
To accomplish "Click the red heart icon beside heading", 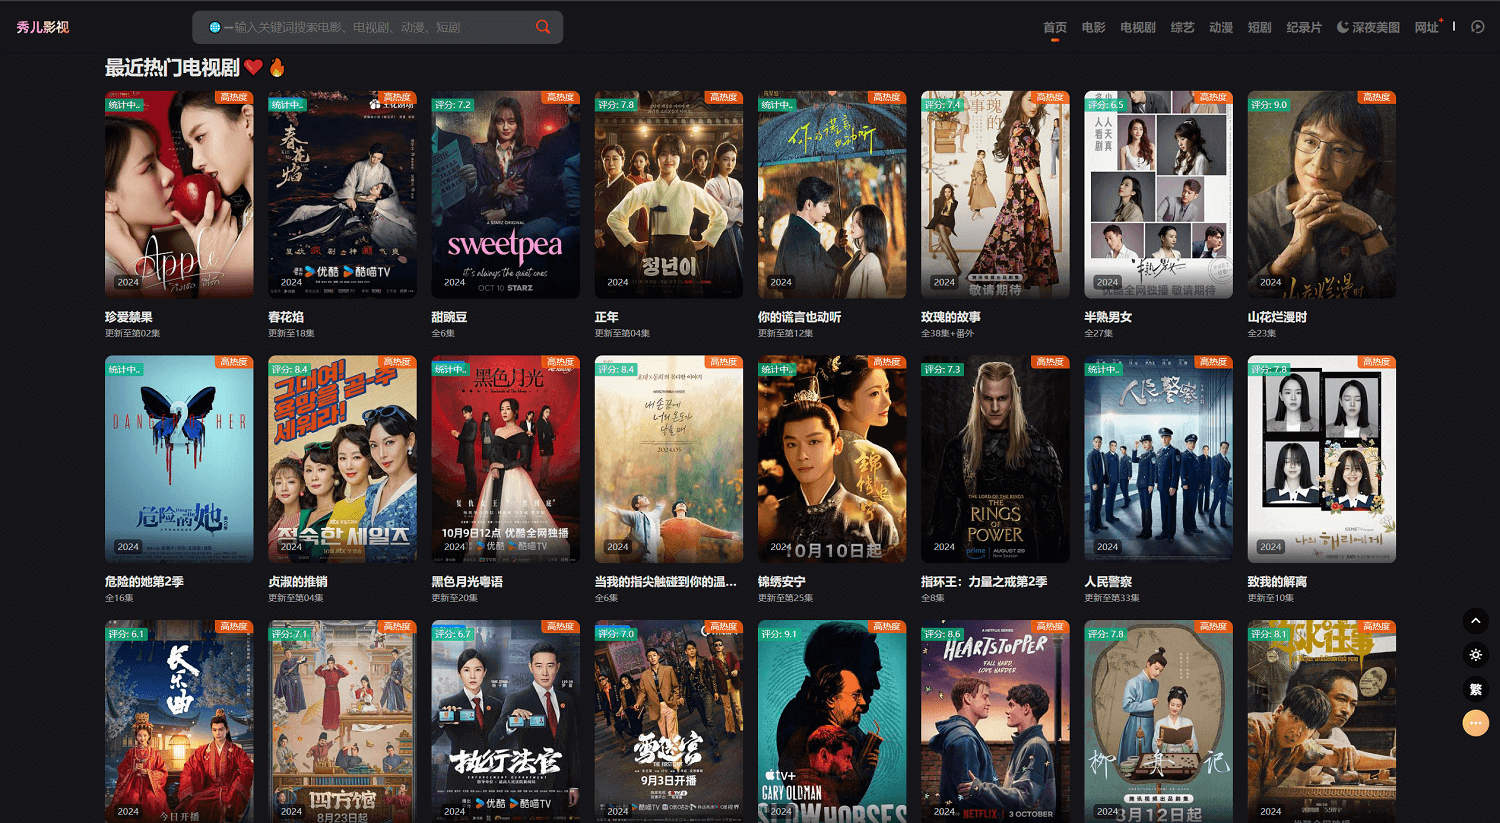I will pos(254,67).
